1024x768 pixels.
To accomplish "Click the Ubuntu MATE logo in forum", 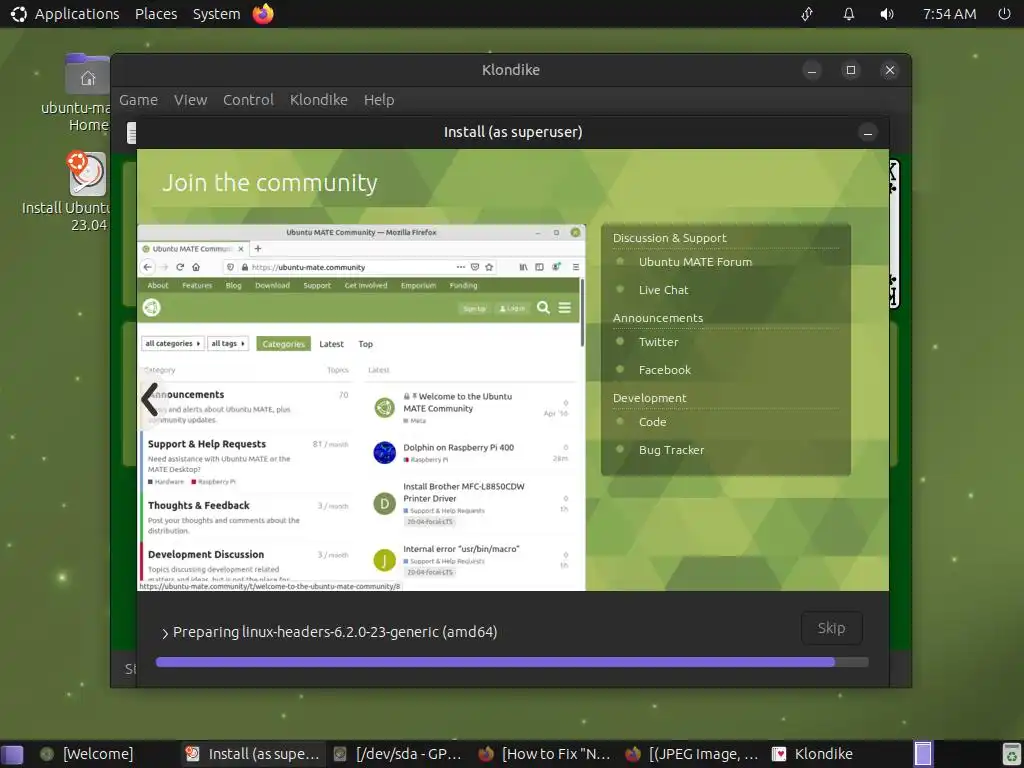I will pyautogui.click(x=152, y=308).
